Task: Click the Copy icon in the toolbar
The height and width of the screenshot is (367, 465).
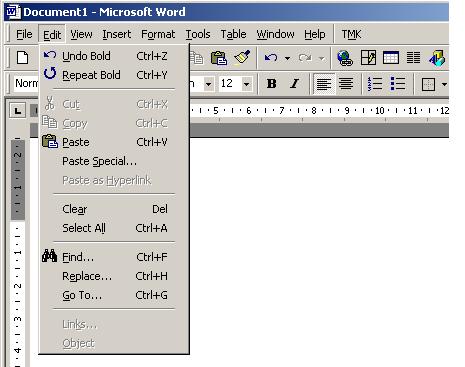Action: [x=197, y=58]
